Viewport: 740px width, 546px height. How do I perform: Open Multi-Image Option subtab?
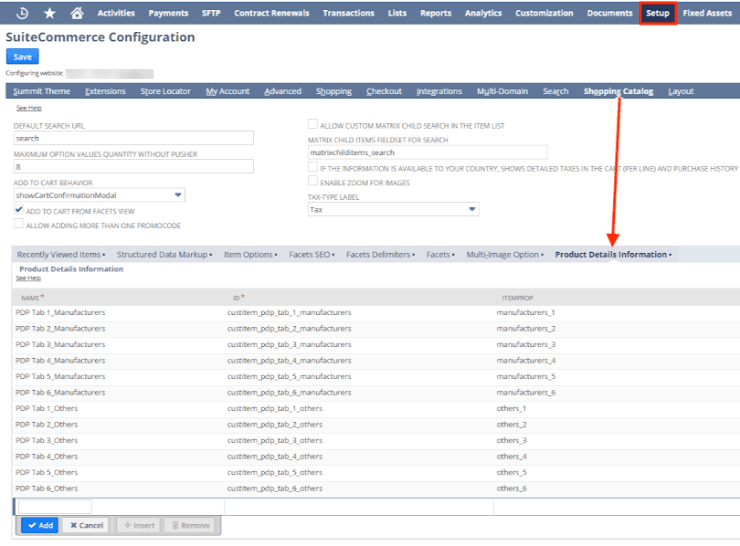(x=505, y=255)
